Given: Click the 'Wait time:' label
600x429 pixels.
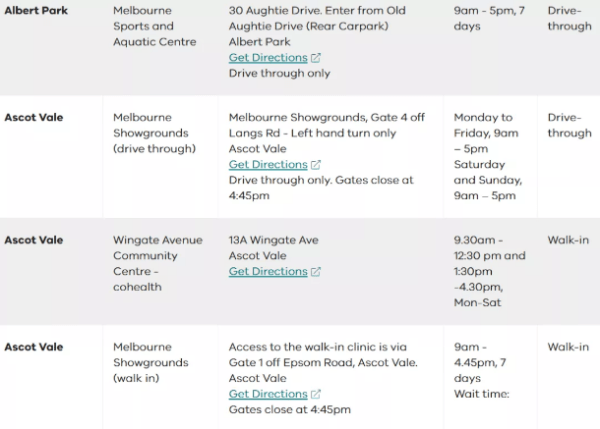Looking at the screenshot, I should pos(481,394).
